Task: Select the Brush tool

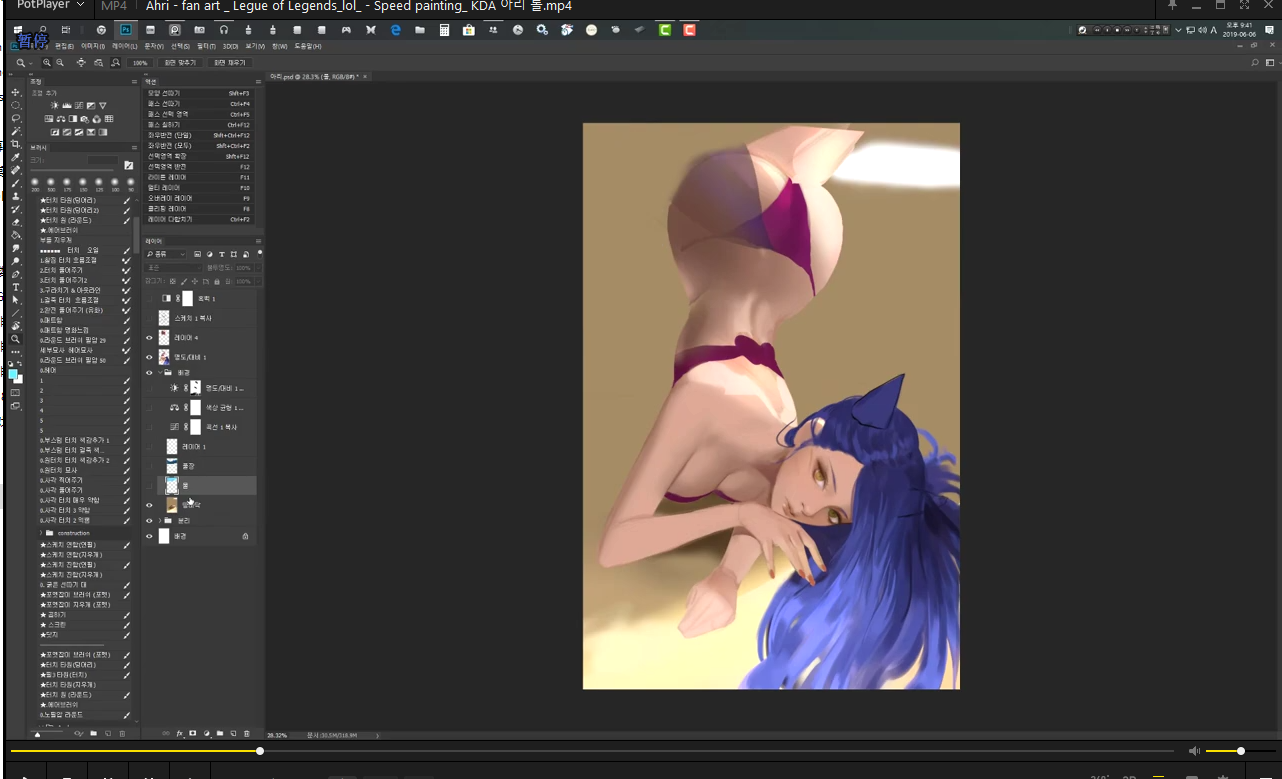Action: [16, 183]
